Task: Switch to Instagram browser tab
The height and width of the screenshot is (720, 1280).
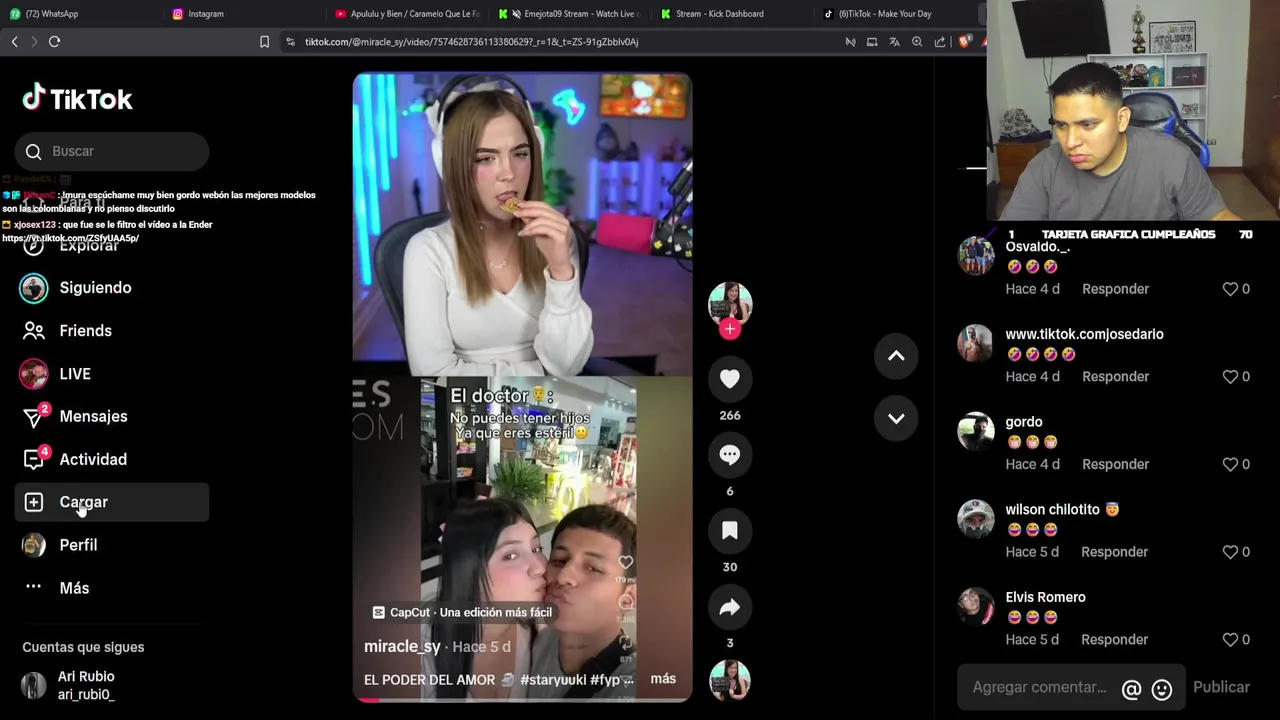Action: tap(245, 14)
